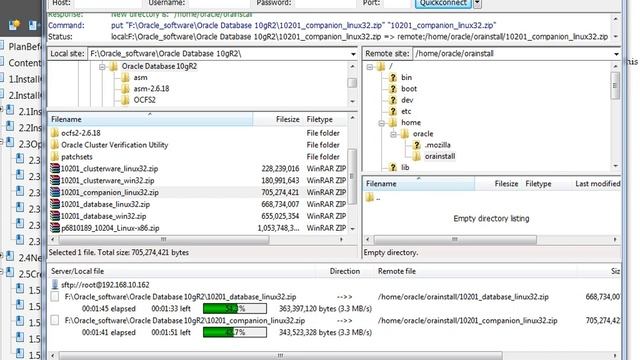640x360 pixels.
Task: Click the remote file list horizontal scrollbar
Action: tap(455, 240)
